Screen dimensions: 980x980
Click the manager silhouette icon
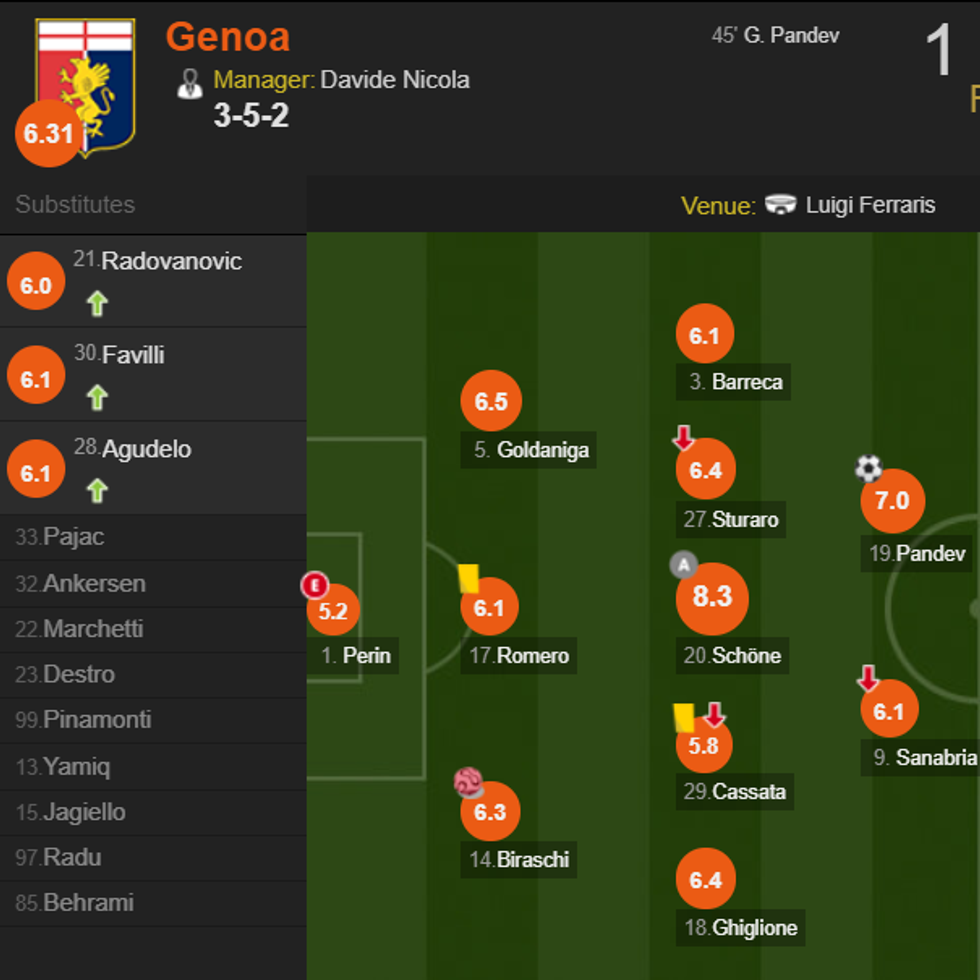click(x=190, y=80)
